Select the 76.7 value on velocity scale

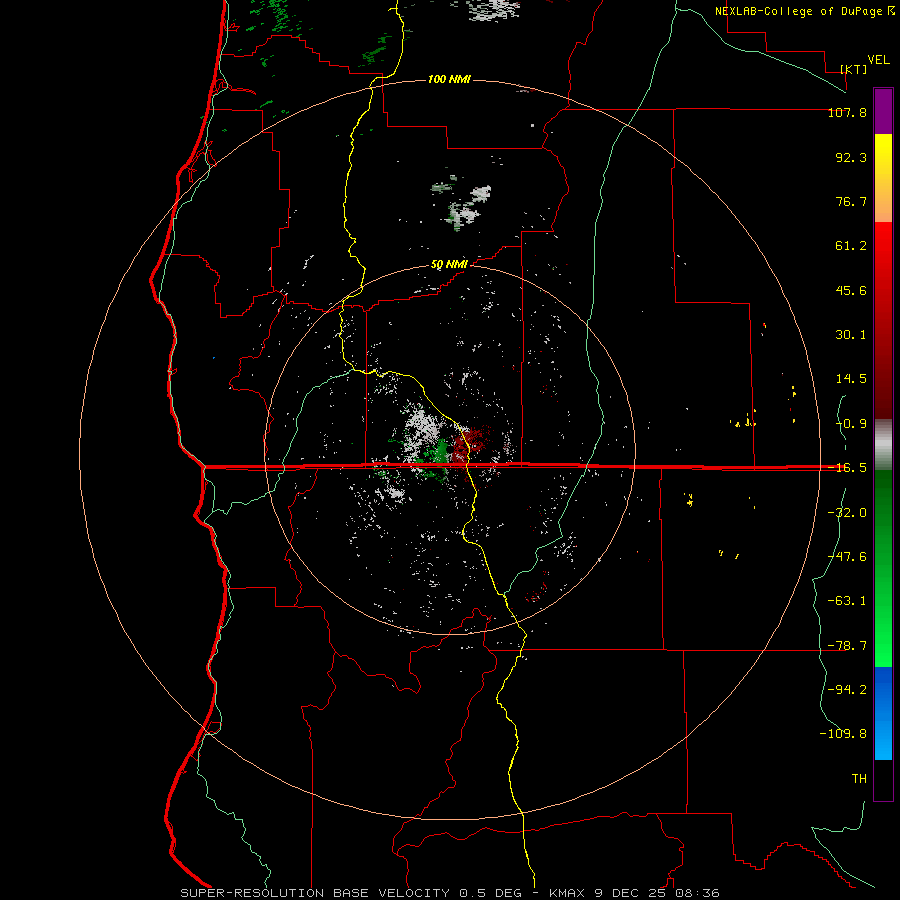(x=851, y=201)
